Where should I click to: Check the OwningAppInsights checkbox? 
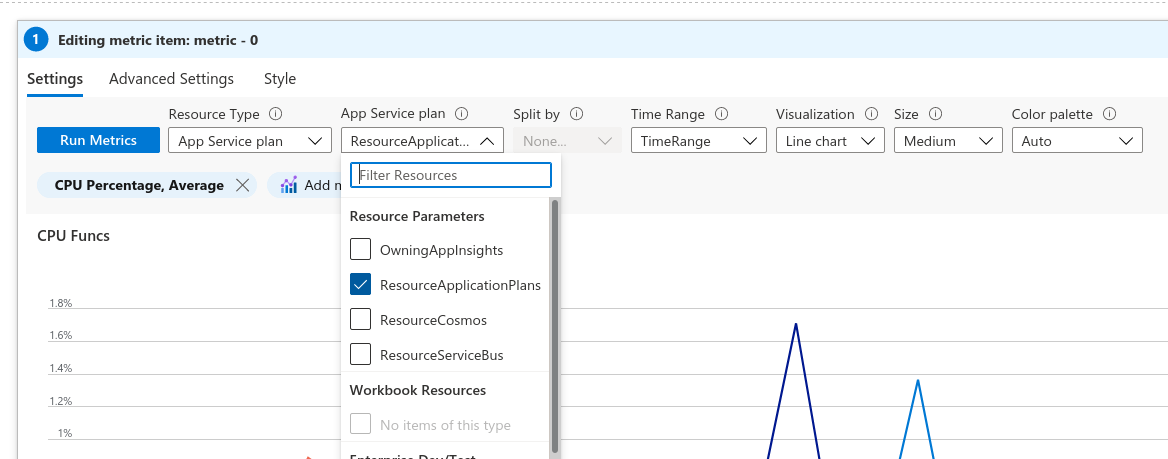361,250
